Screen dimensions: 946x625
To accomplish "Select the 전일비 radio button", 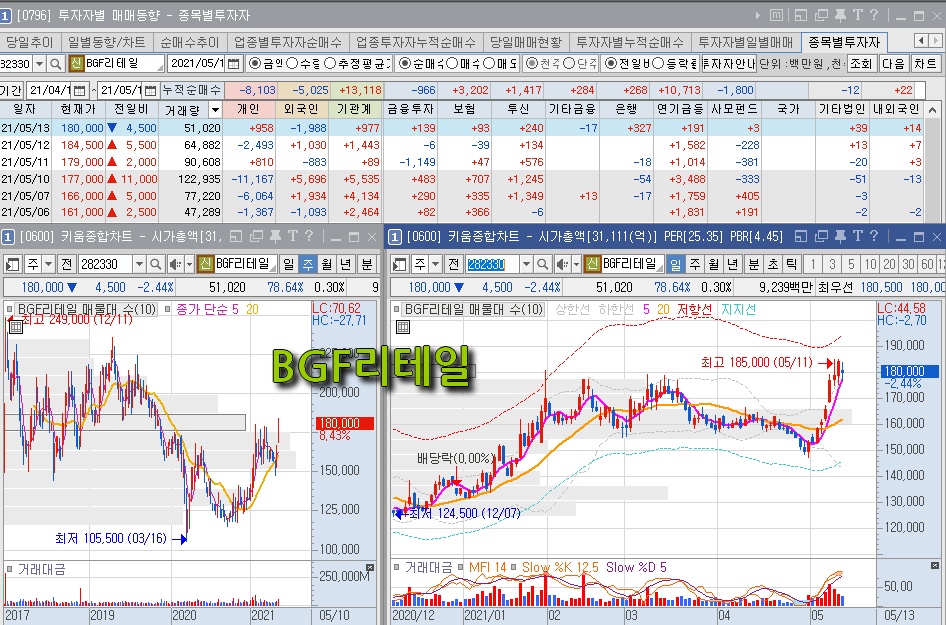I will [x=611, y=63].
